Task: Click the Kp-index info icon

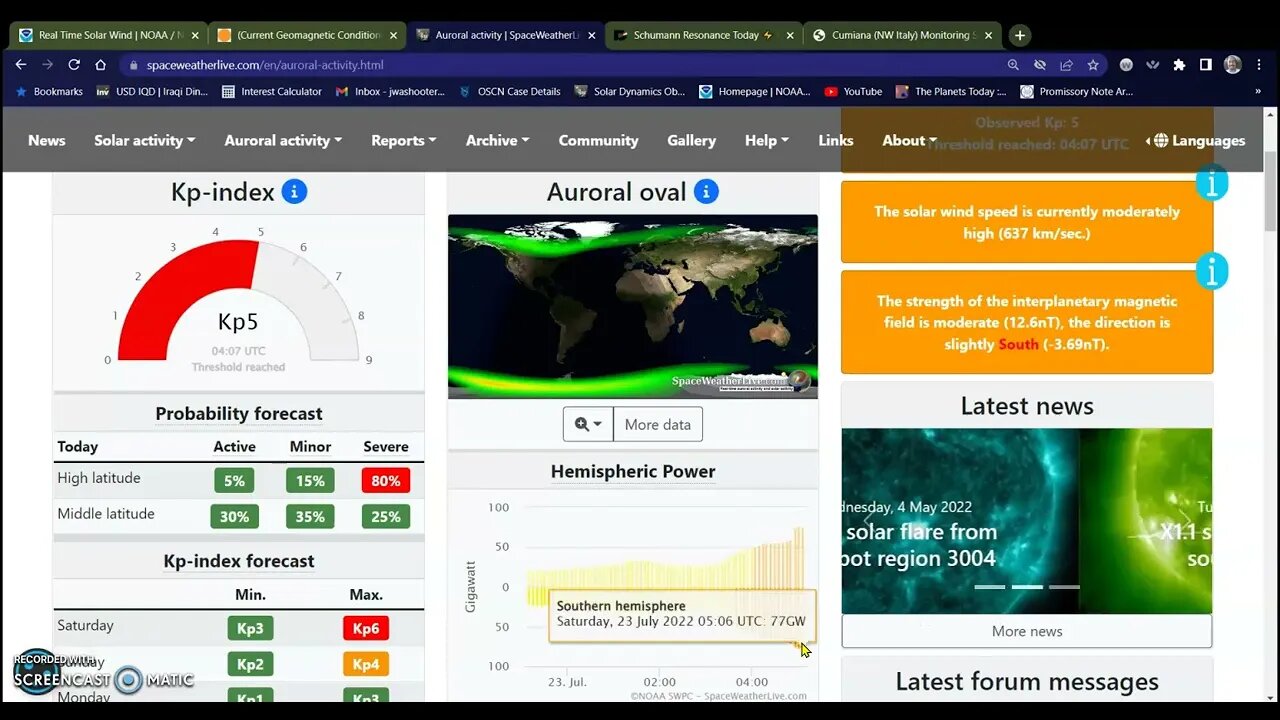Action: 294,191
